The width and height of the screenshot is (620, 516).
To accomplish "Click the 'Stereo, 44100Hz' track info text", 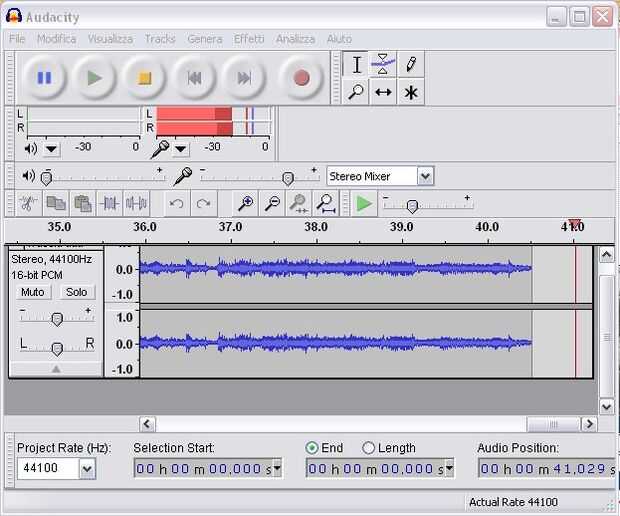I will coord(51,259).
